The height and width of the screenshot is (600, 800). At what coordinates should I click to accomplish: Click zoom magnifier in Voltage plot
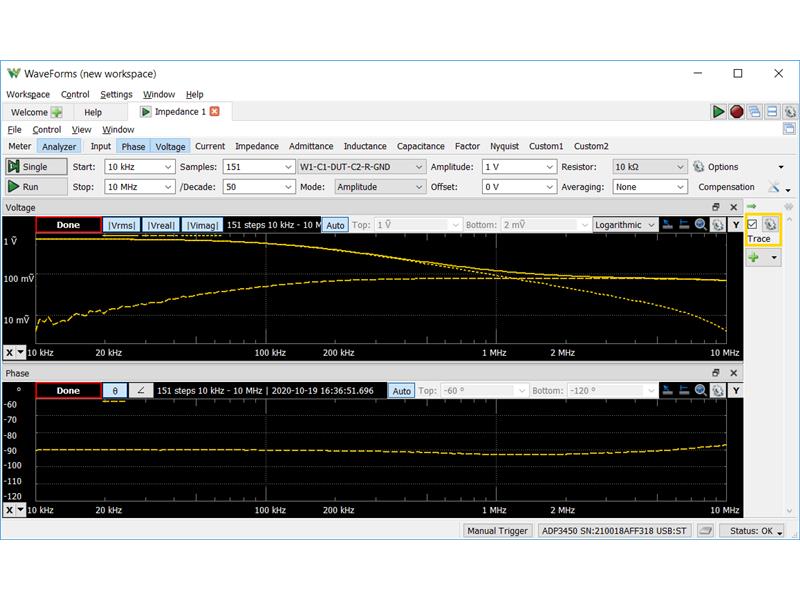tap(701, 224)
